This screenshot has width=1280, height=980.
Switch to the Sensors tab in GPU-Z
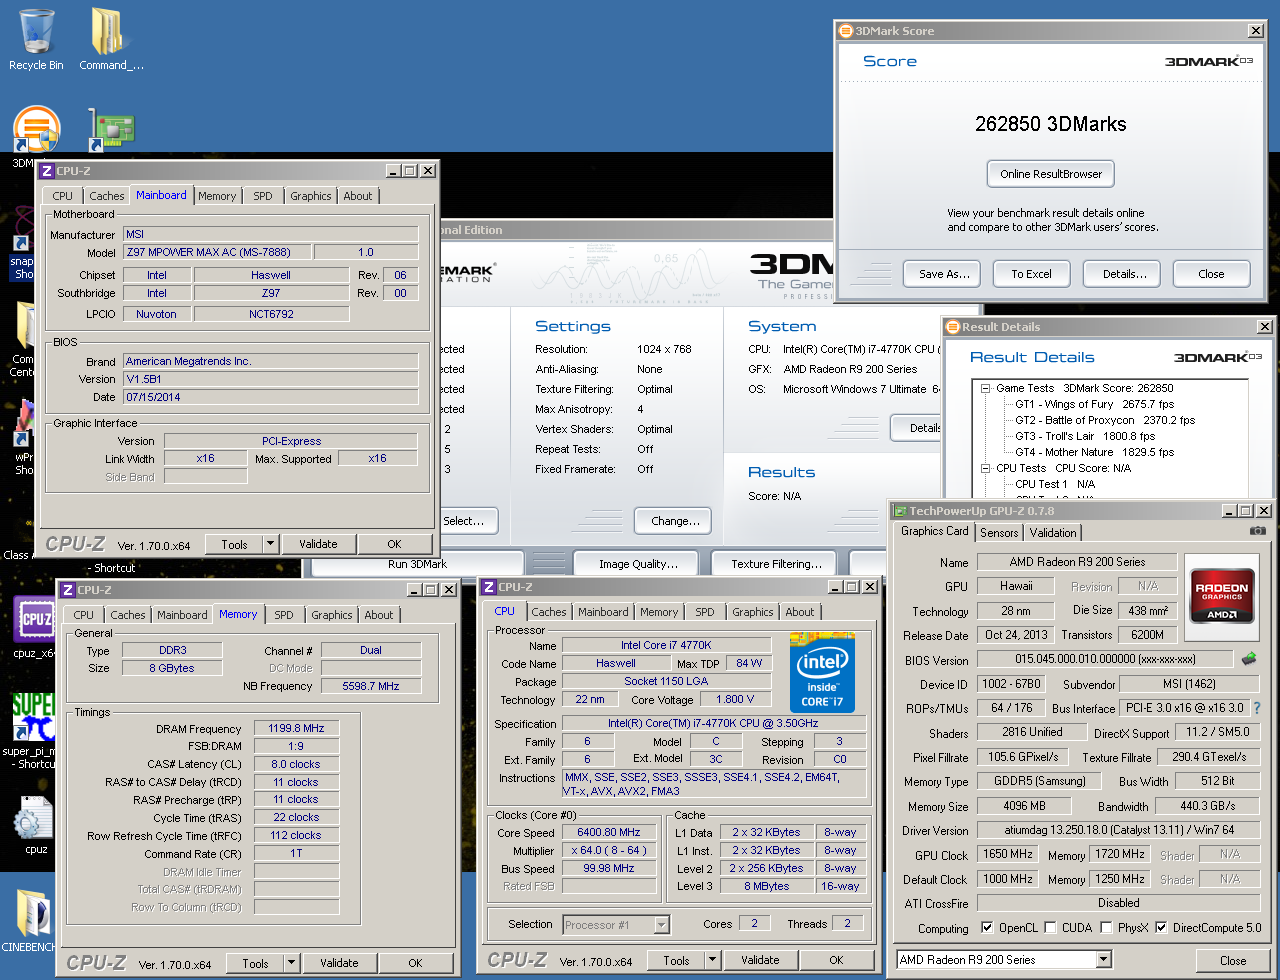click(x=999, y=533)
